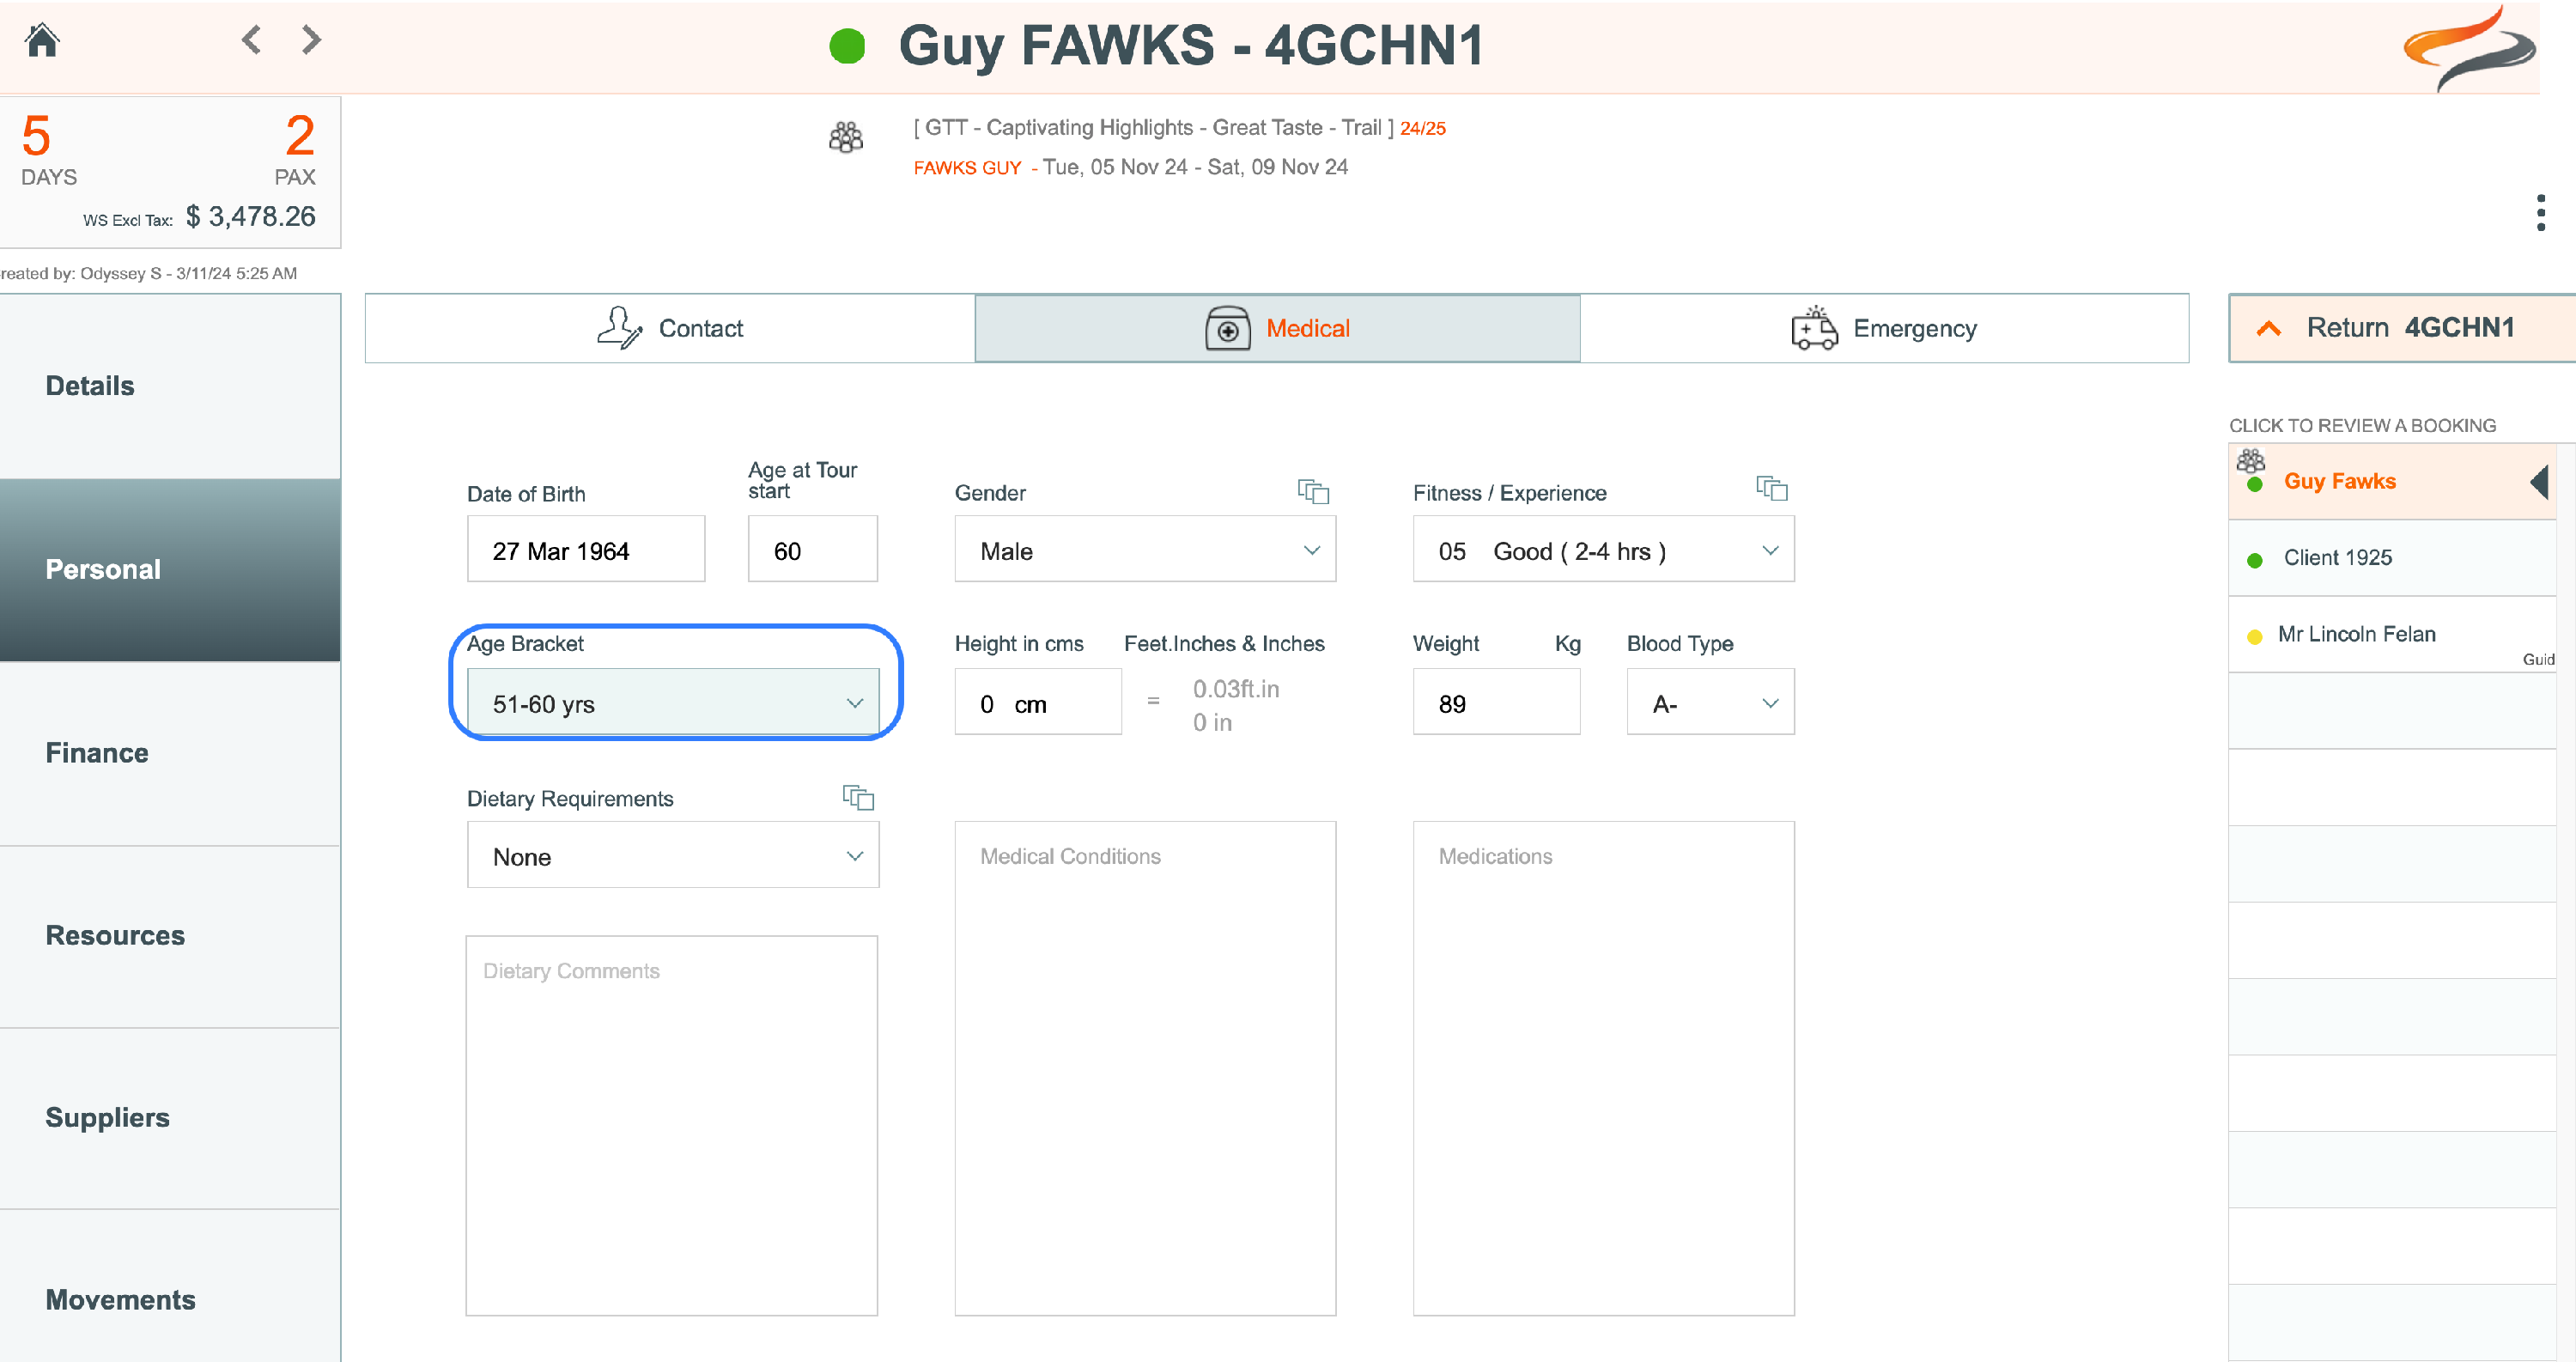The height and width of the screenshot is (1362, 2576).
Task: Go to the home screen icon
Action: tap(42, 41)
